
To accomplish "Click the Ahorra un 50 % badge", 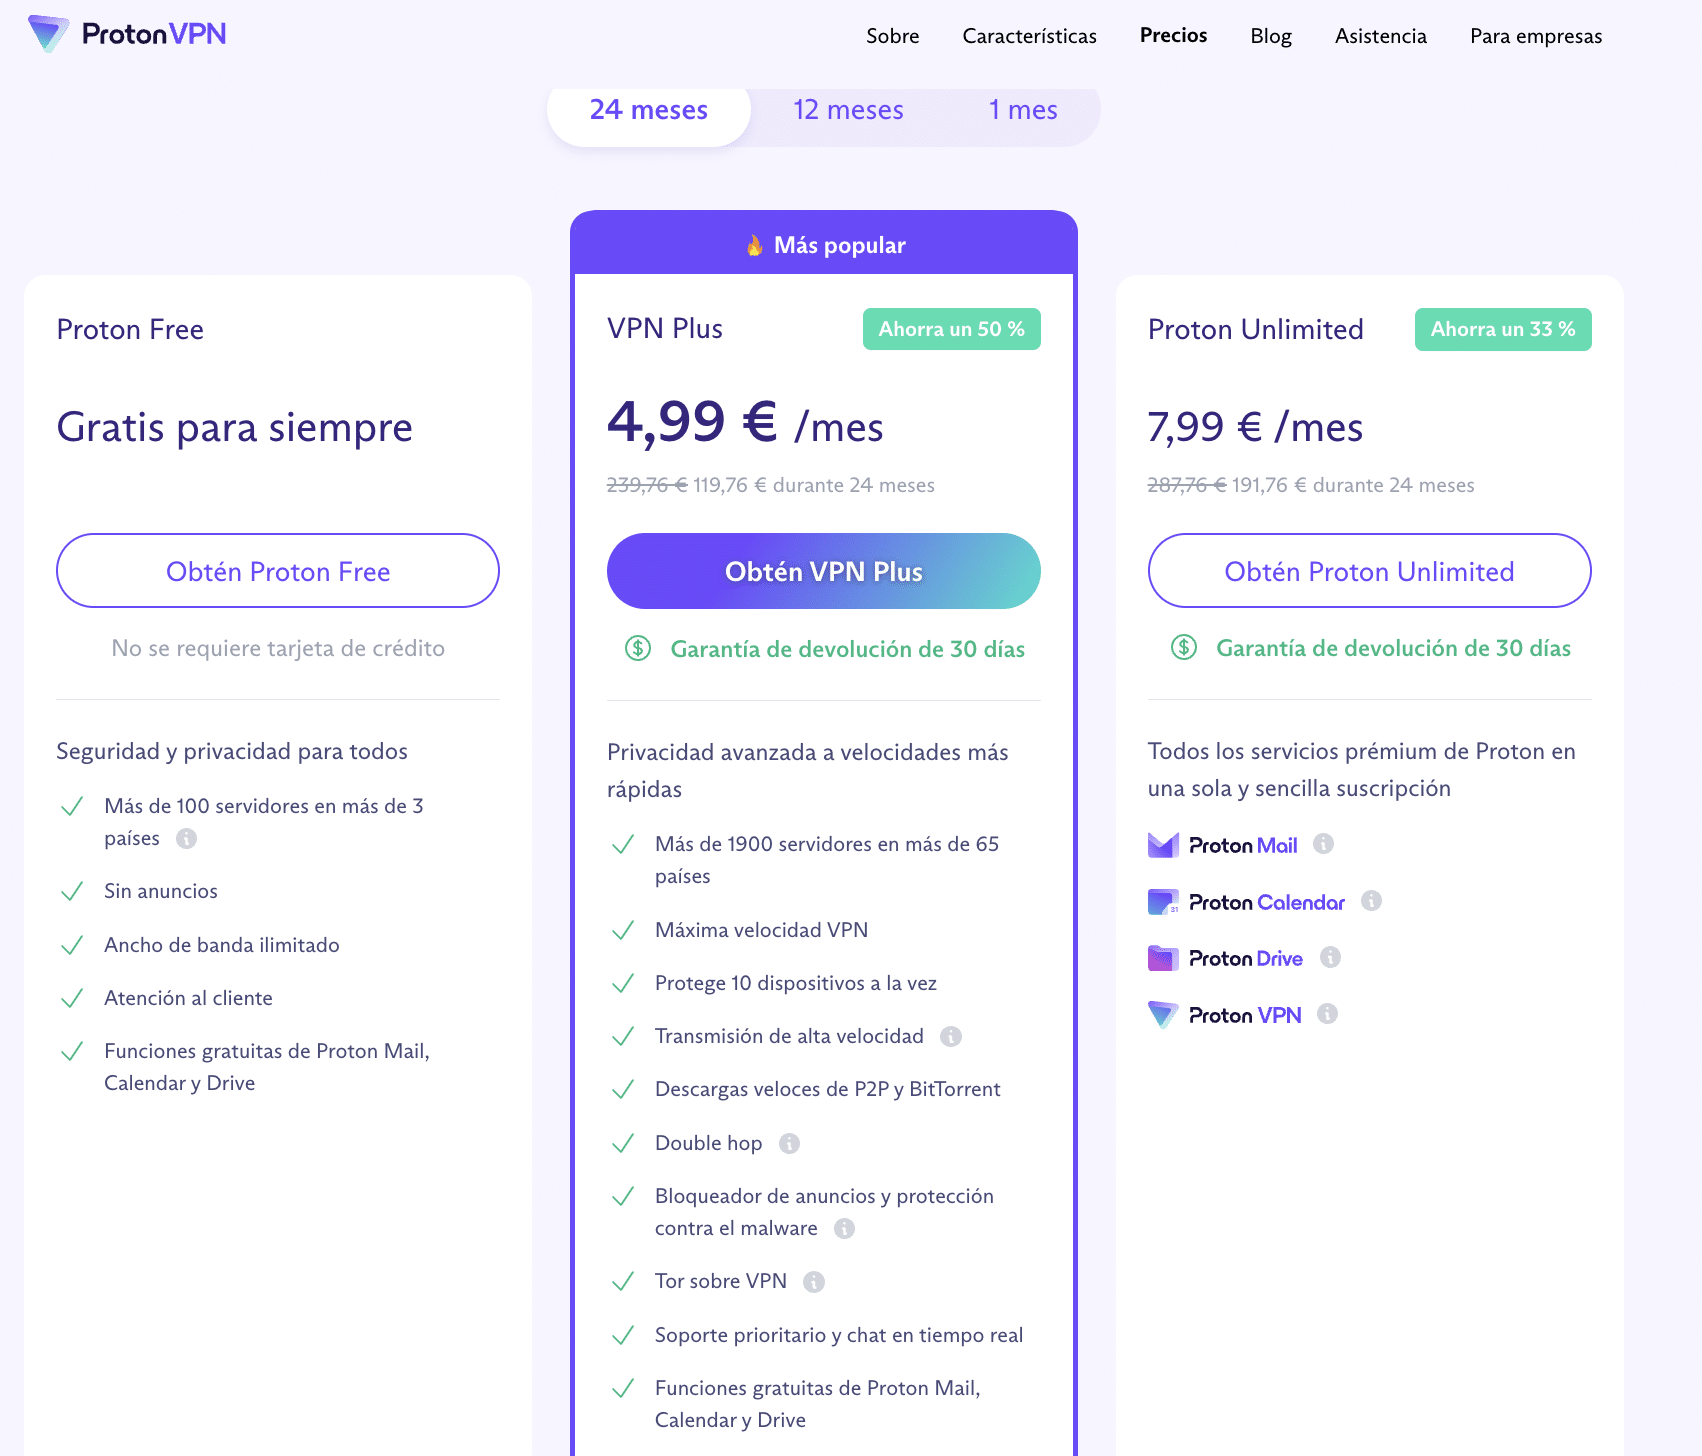I will 952,329.
